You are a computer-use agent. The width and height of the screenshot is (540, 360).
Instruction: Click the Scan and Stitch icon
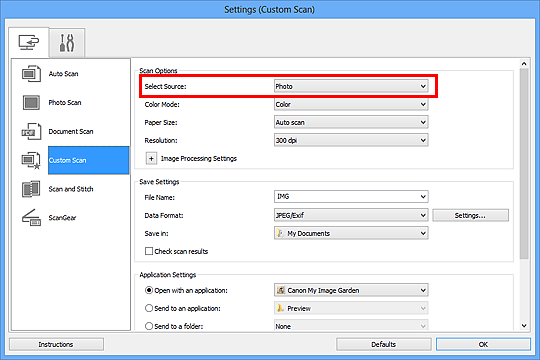tap(31, 189)
